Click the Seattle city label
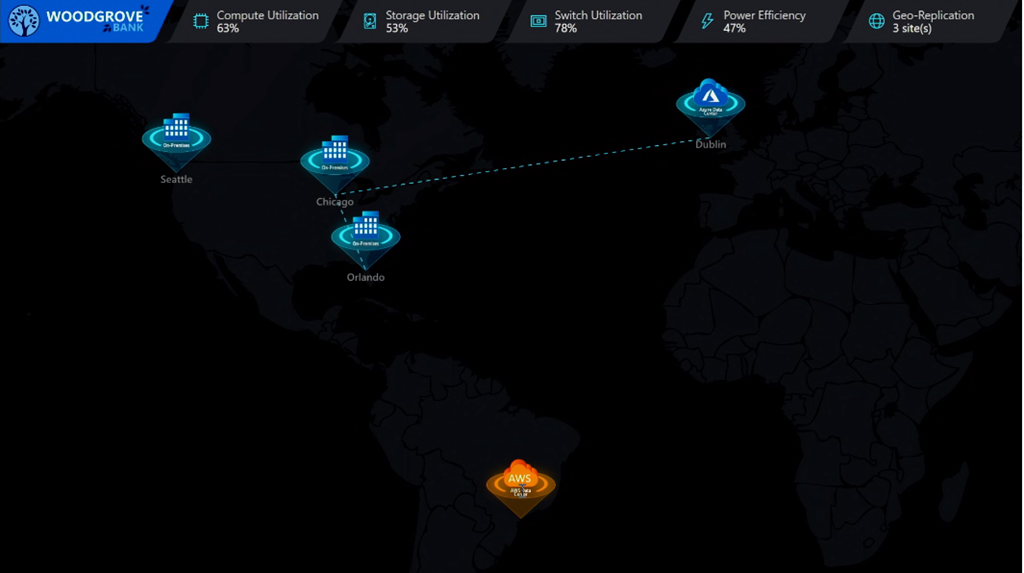1024x573 pixels. 176,179
